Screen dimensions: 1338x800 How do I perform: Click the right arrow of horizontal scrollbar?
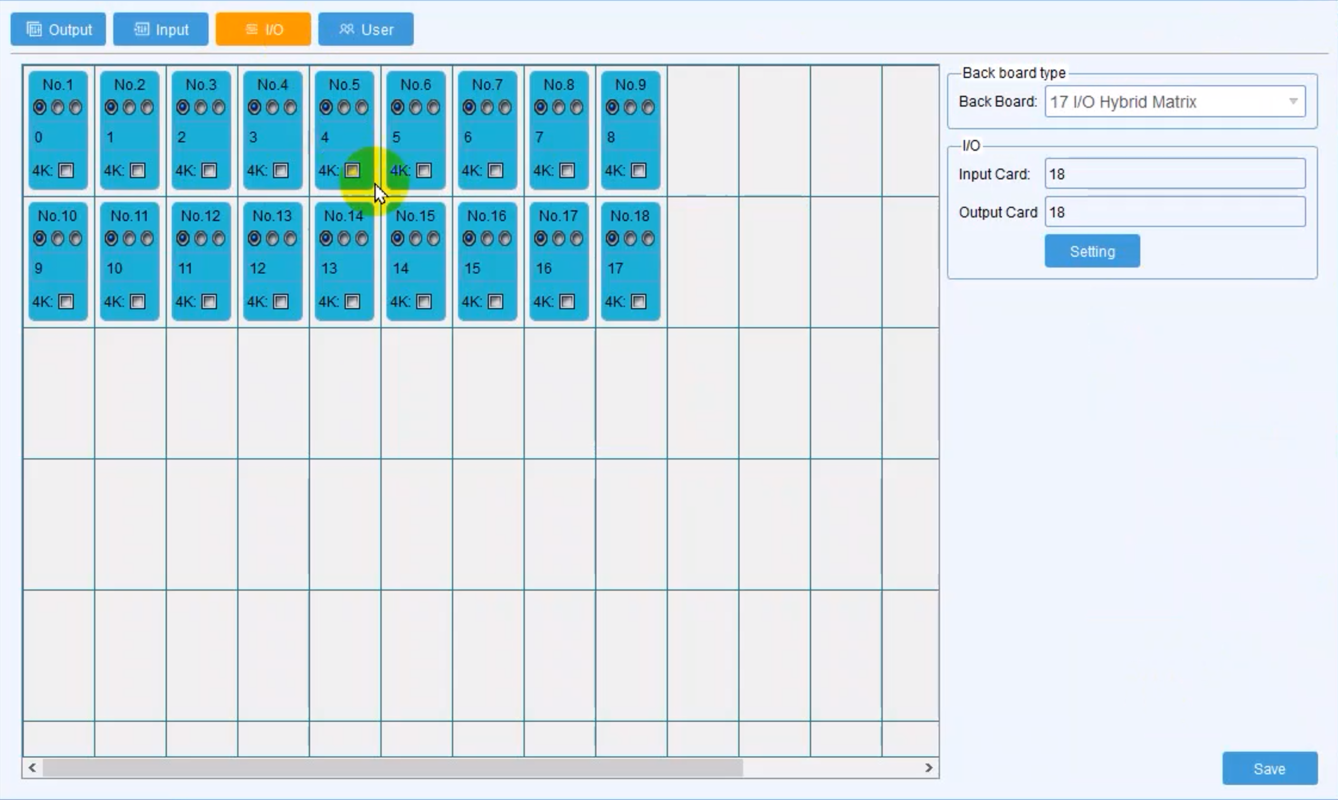pyautogui.click(x=929, y=768)
